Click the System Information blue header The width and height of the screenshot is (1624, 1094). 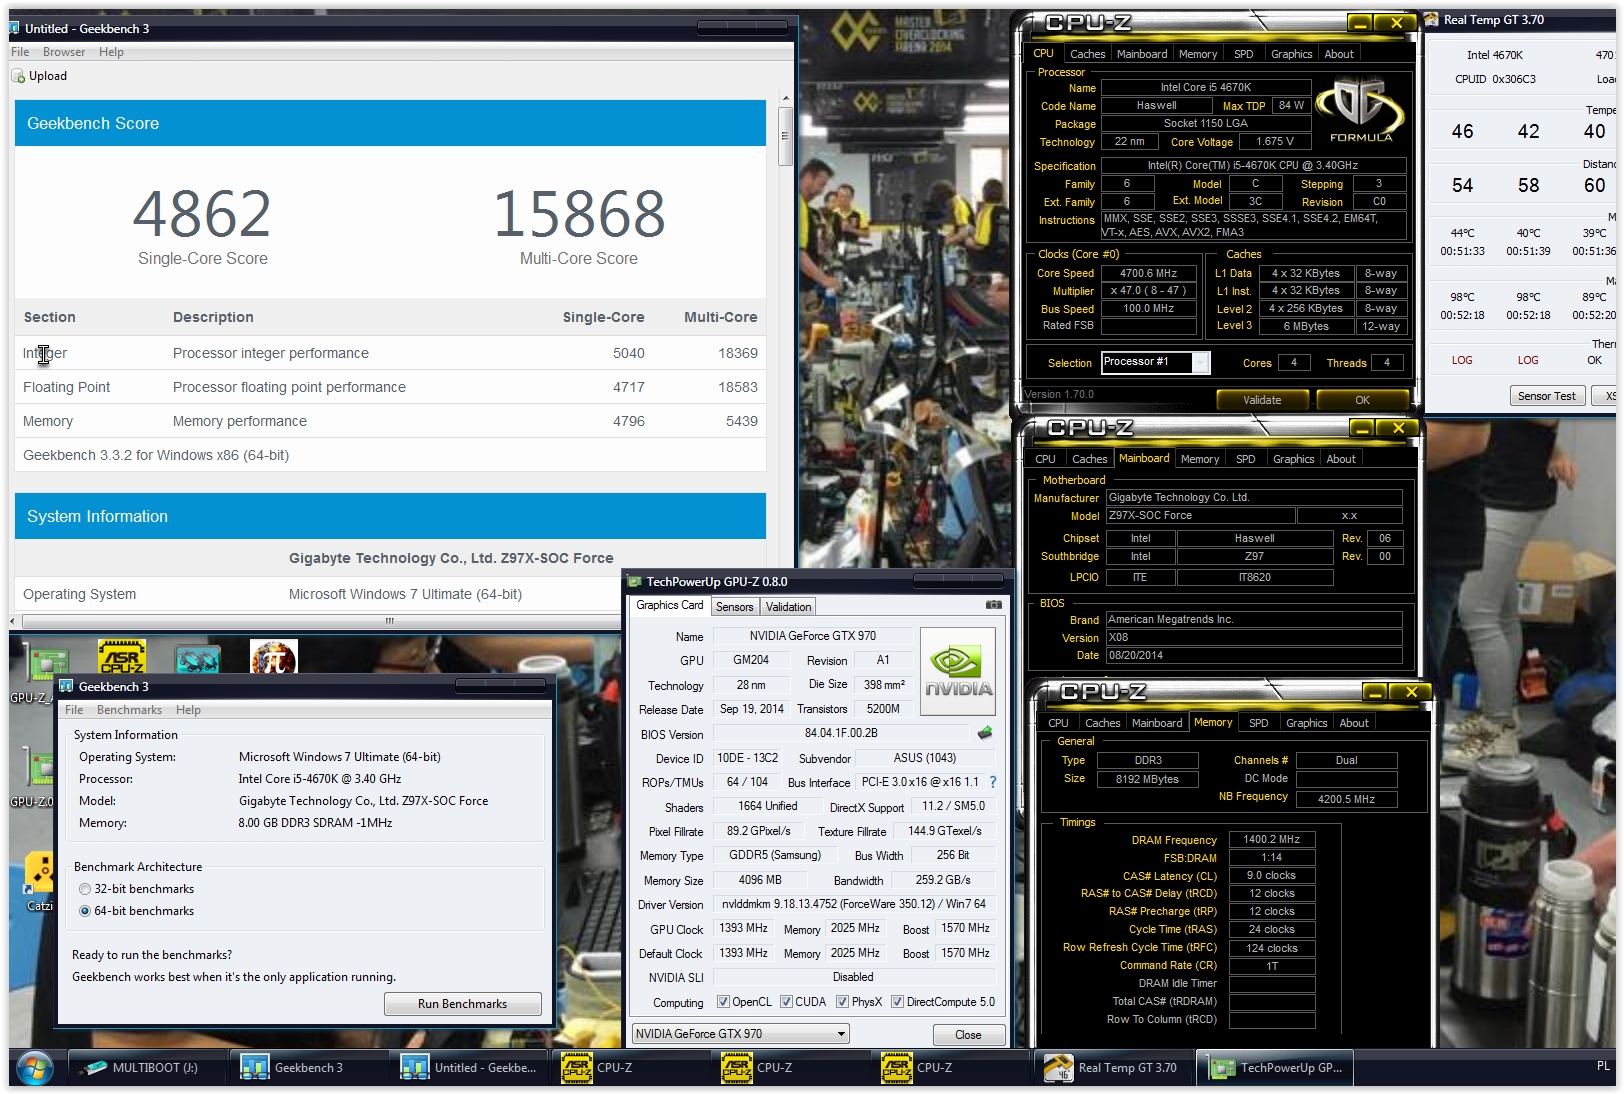[x=390, y=516]
